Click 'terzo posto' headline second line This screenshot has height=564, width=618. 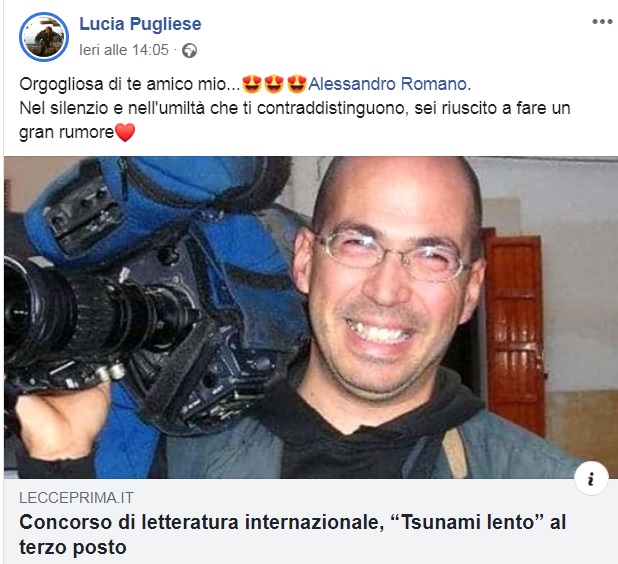point(73,547)
